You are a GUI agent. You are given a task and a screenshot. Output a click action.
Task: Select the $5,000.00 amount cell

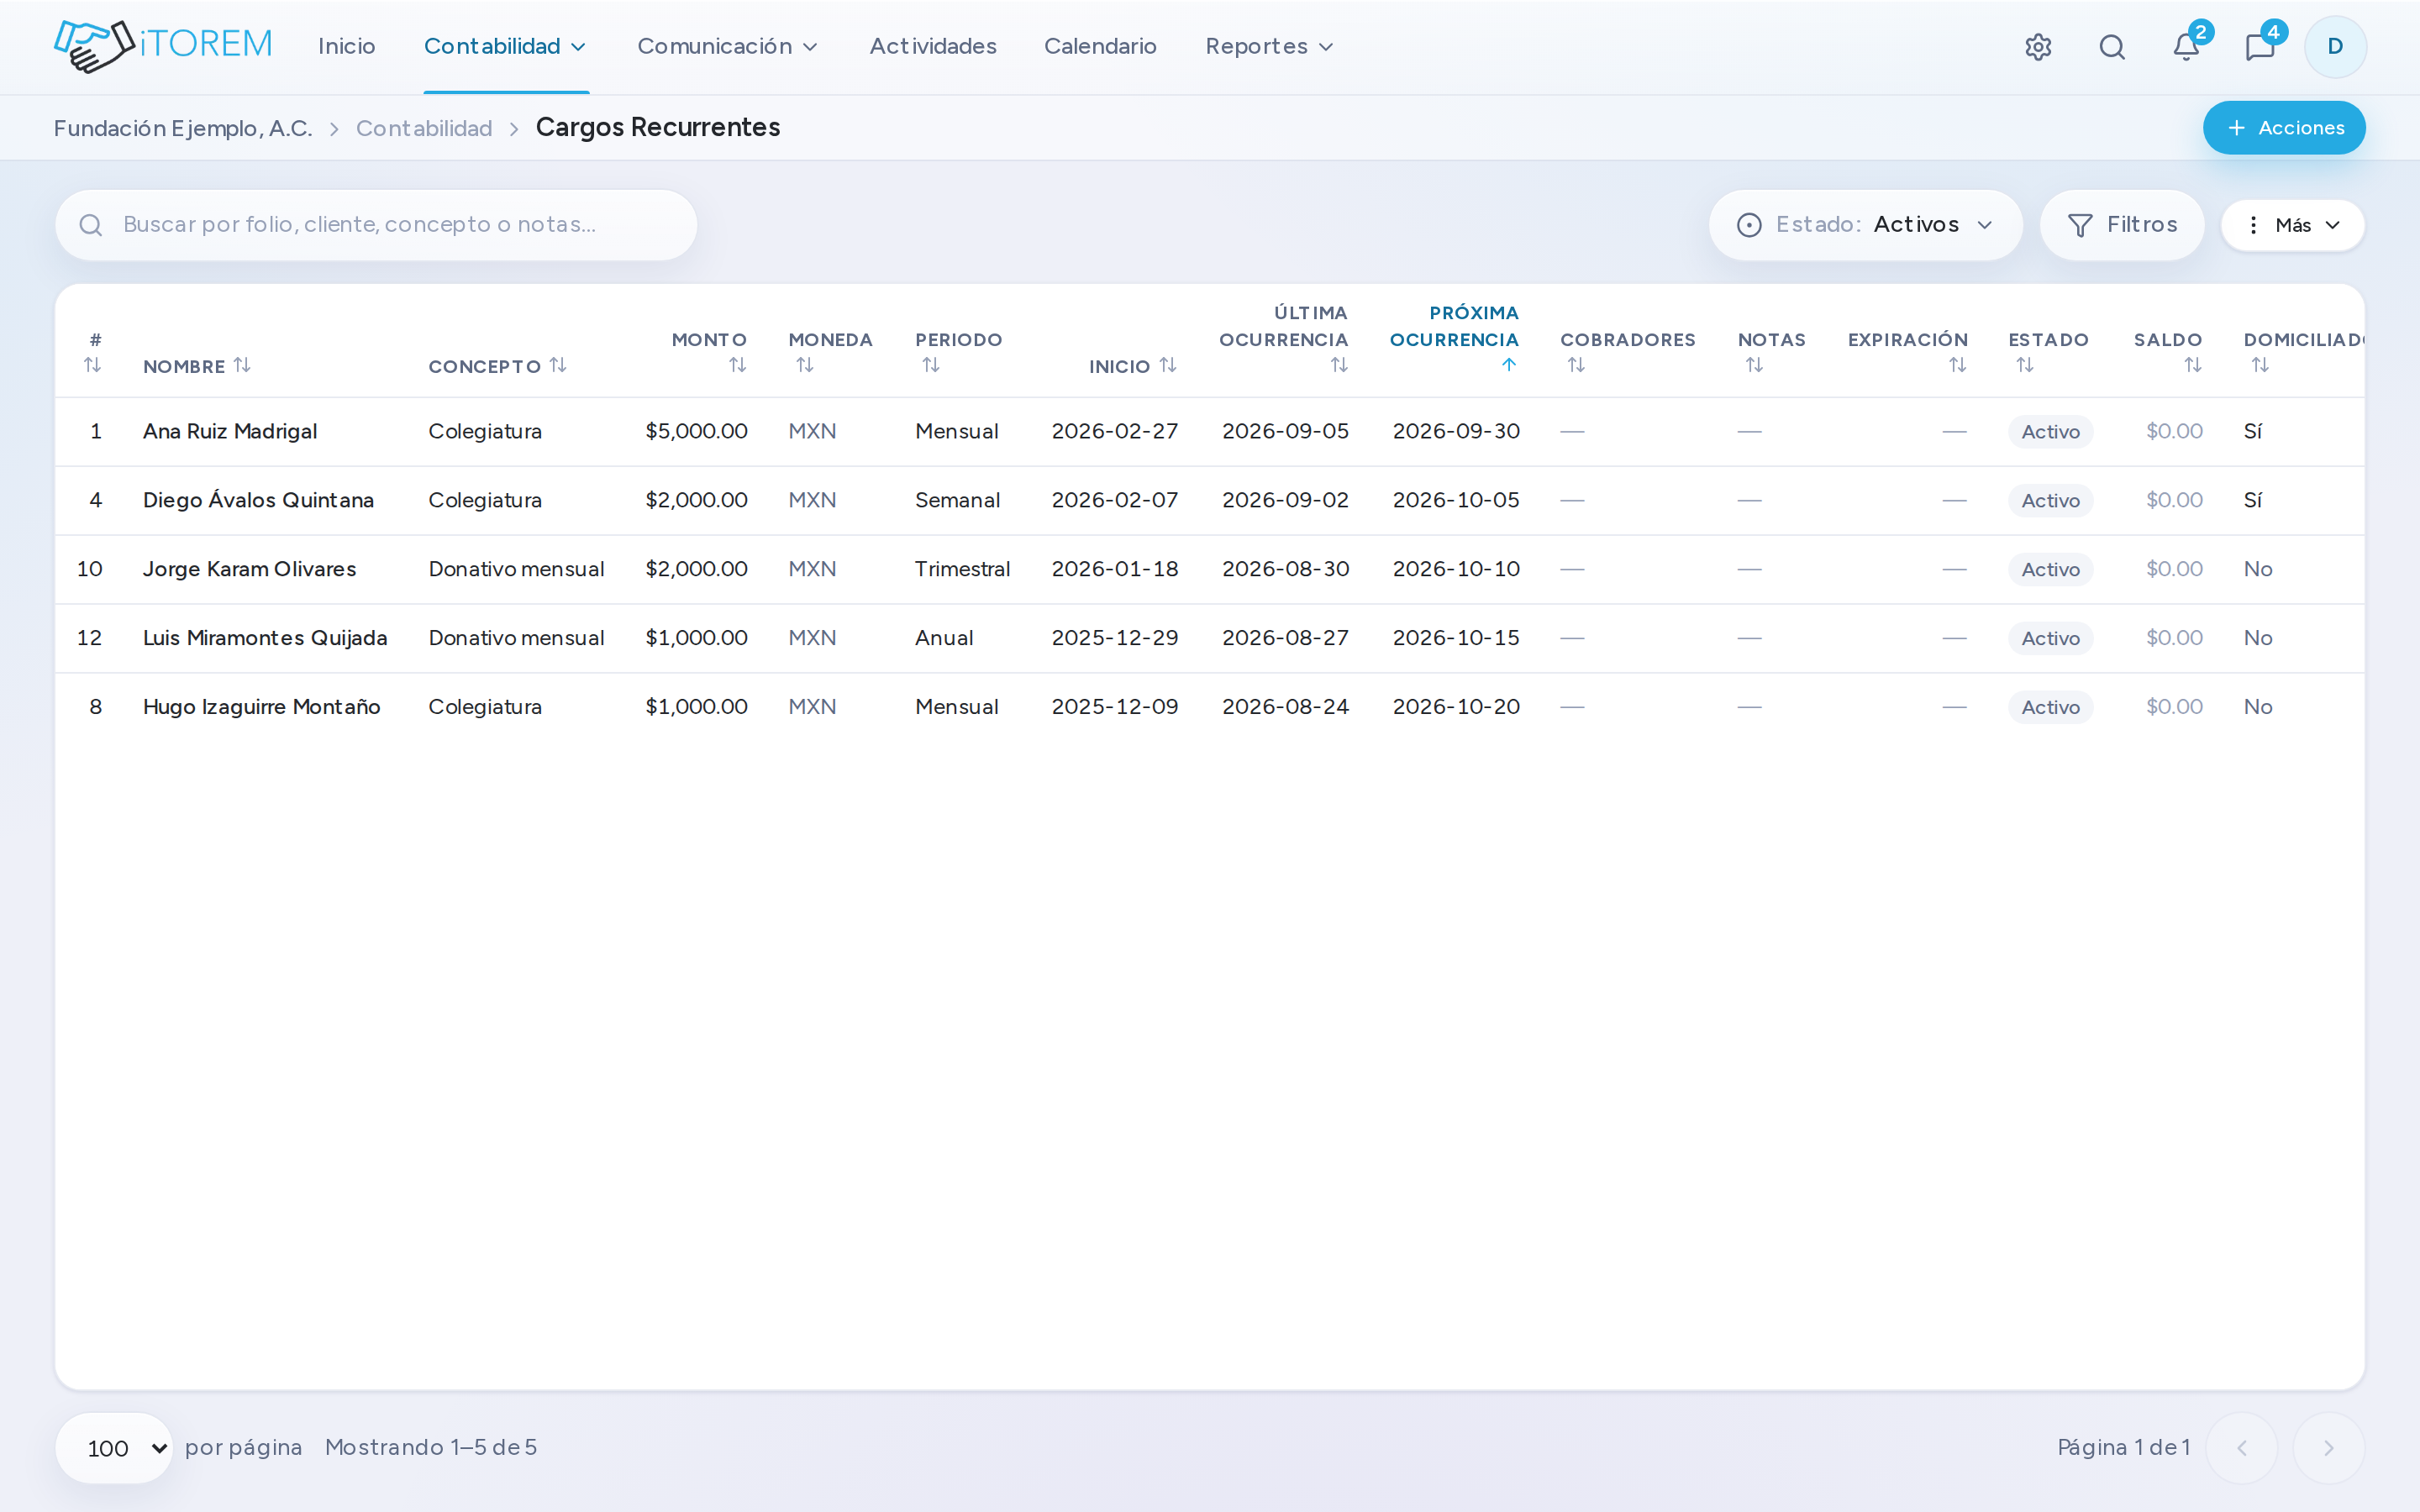pyautogui.click(x=696, y=432)
